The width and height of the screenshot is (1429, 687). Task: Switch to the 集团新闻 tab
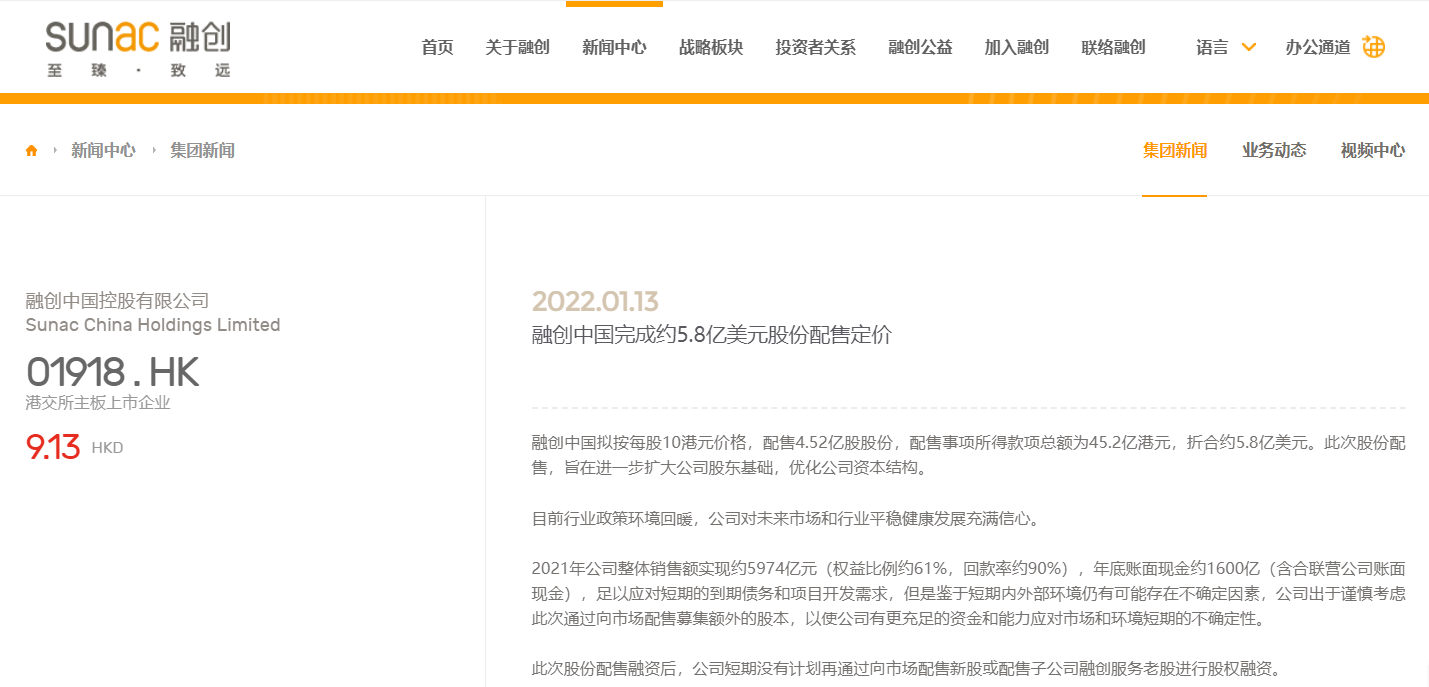tap(1175, 151)
